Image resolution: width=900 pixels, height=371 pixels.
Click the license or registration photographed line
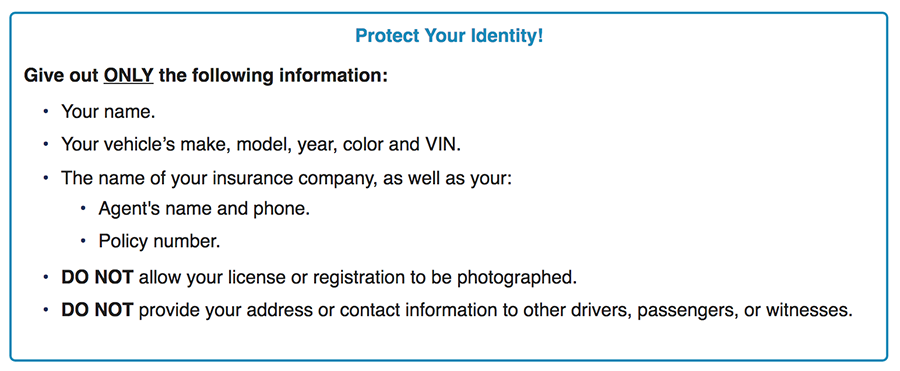coord(319,277)
